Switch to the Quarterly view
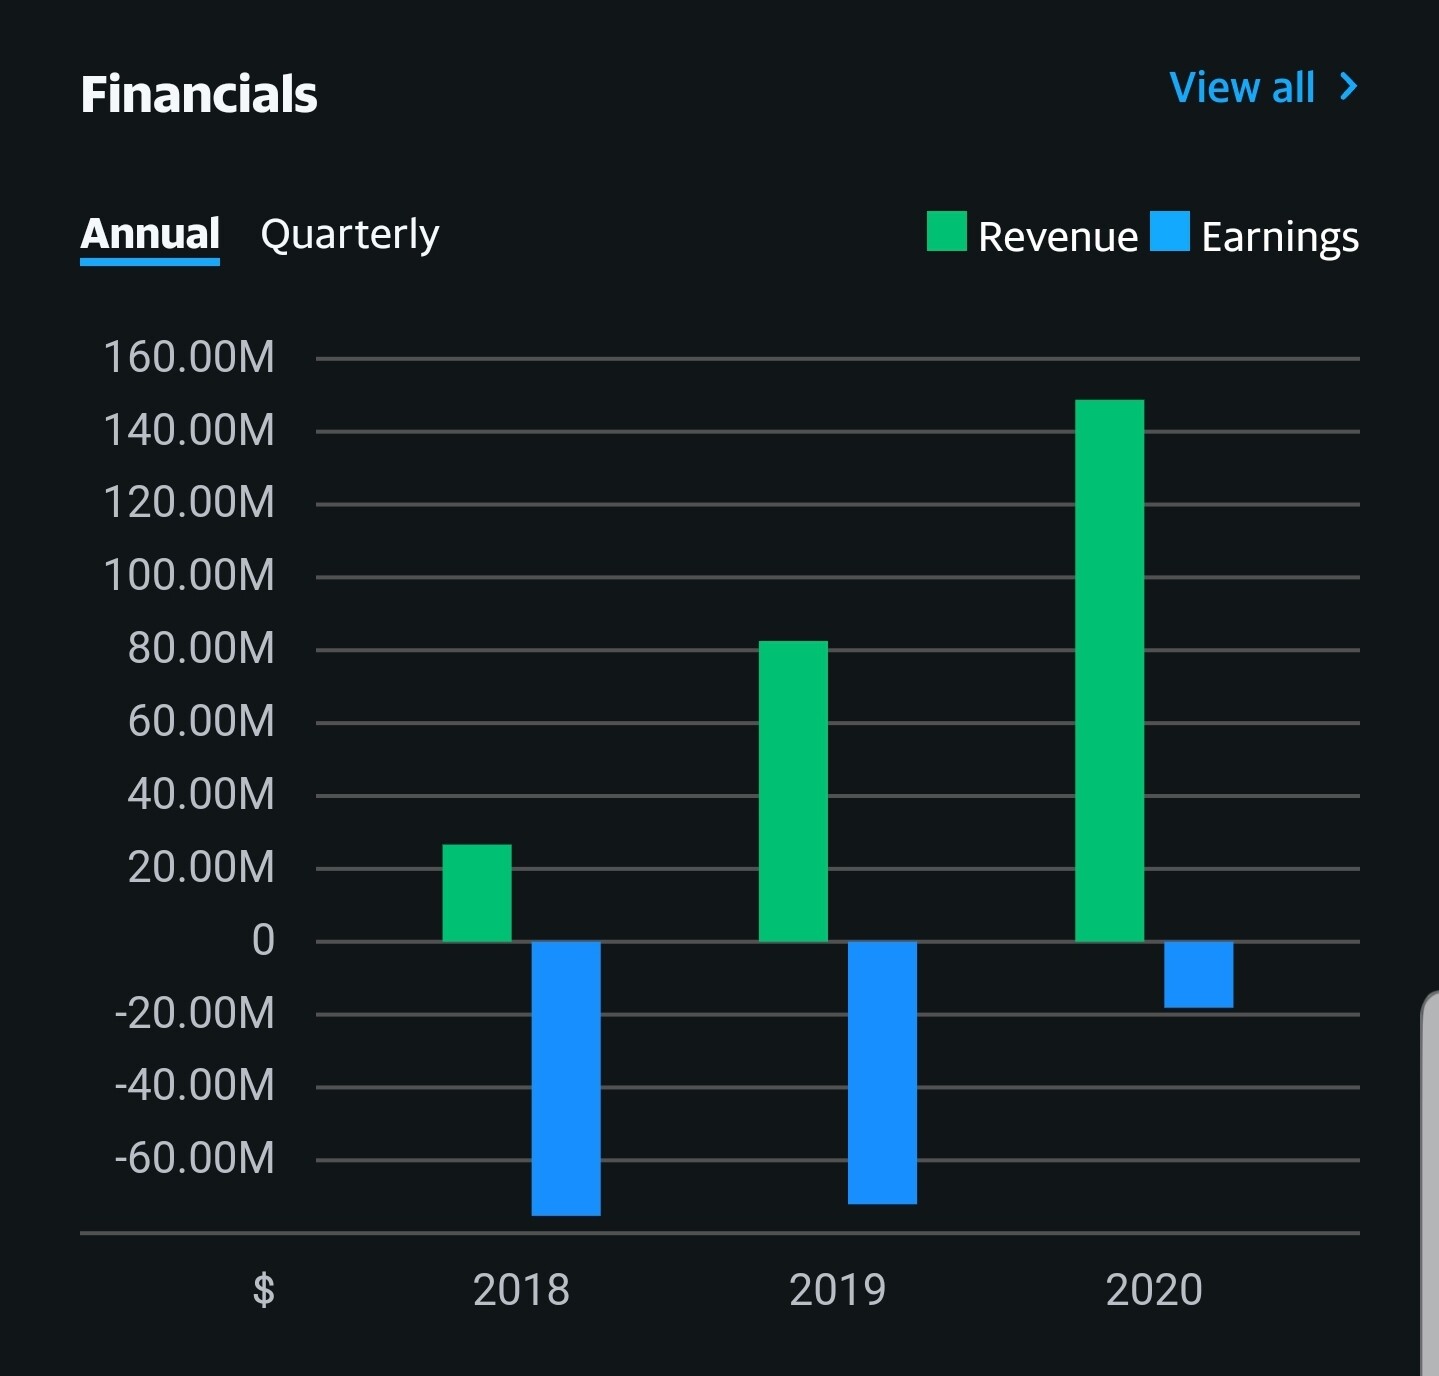The image size is (1439, 1376). (x=348, y=234)
